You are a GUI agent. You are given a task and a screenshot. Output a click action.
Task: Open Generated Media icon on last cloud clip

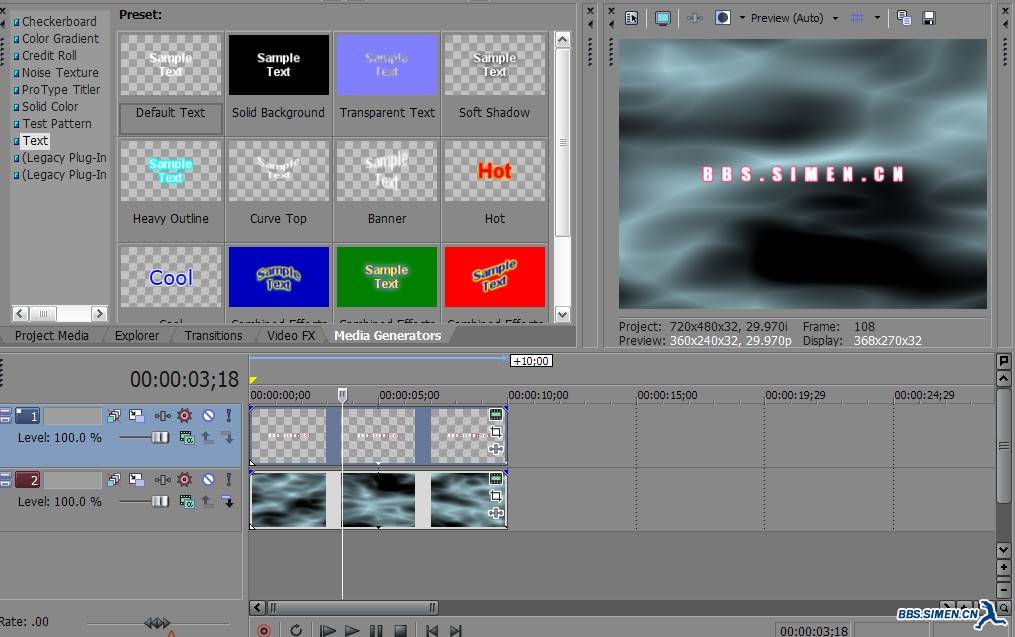pos(496,478)
